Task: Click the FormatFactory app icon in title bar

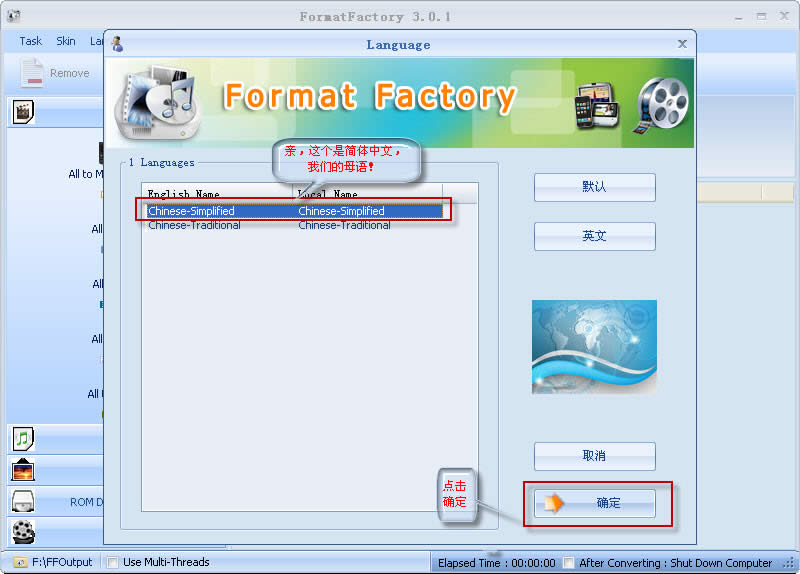Action: pos(14,16)
